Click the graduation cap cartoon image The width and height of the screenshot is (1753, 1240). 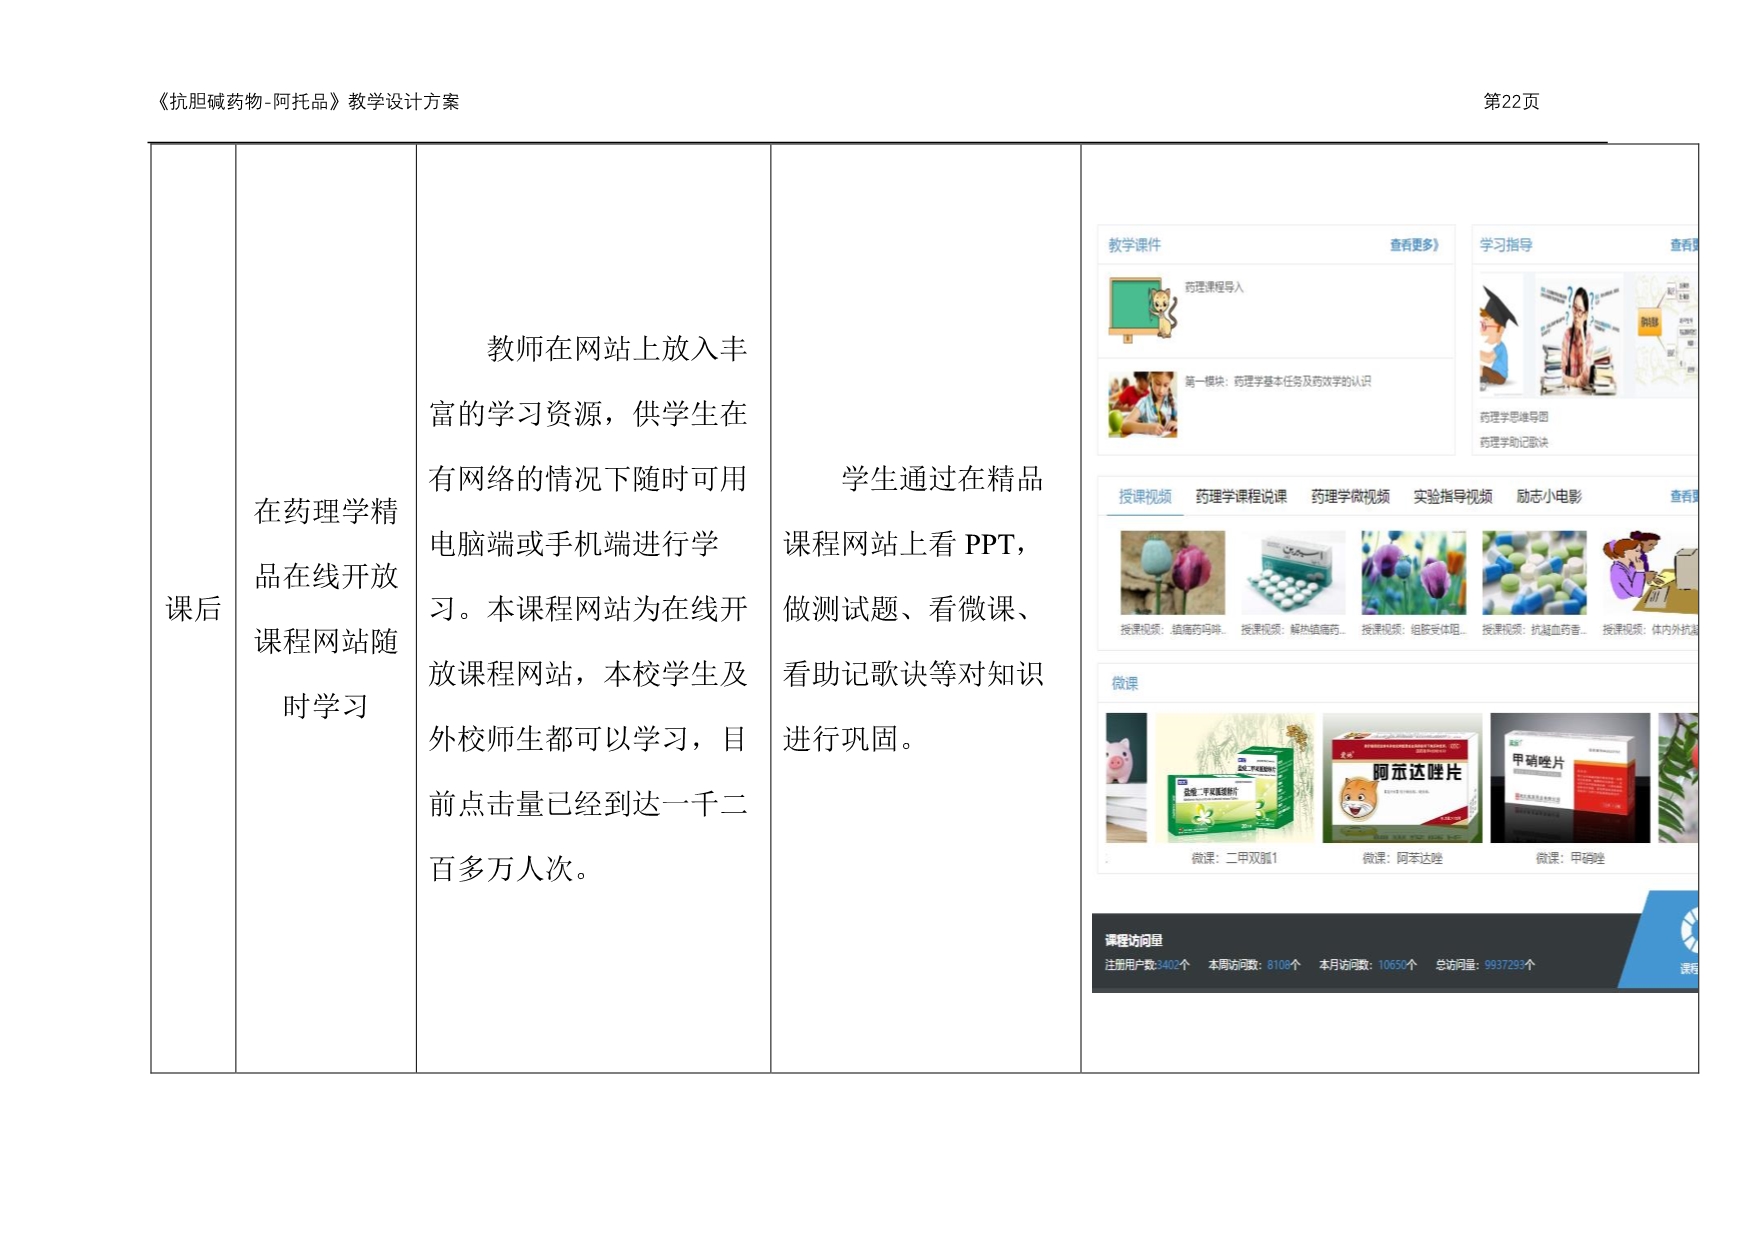1500,335
